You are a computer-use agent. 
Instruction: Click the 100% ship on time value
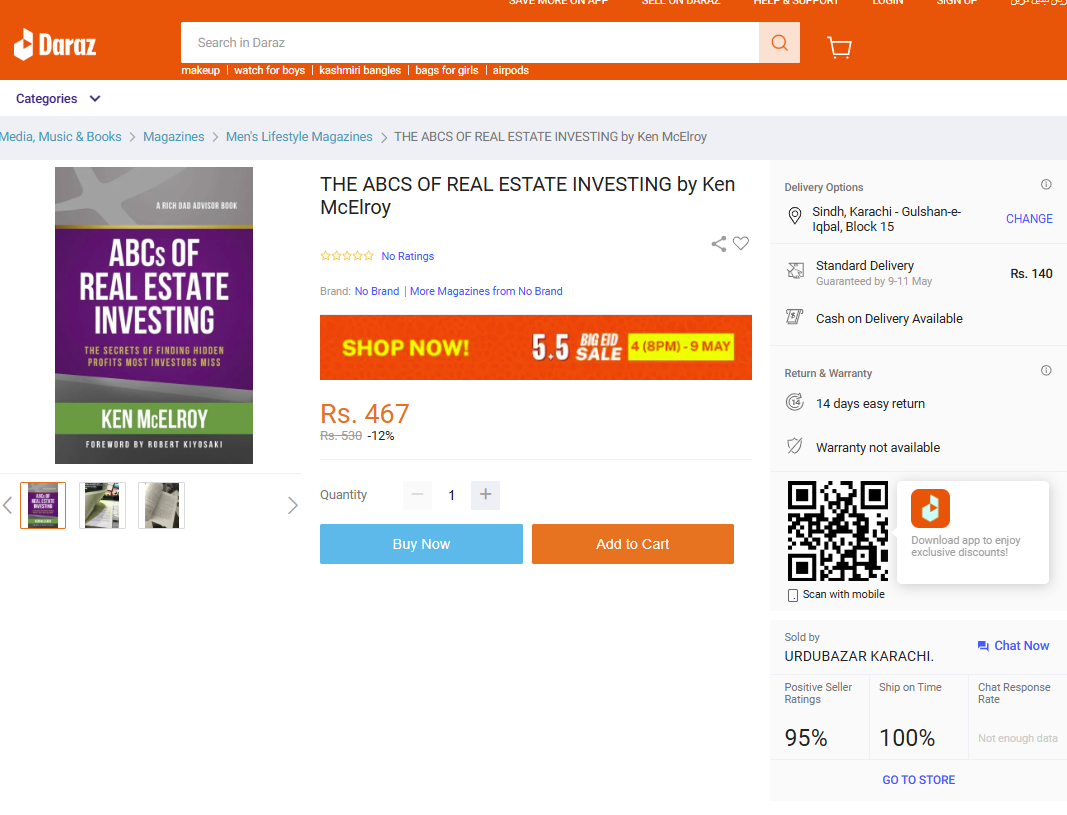point(907,737)
